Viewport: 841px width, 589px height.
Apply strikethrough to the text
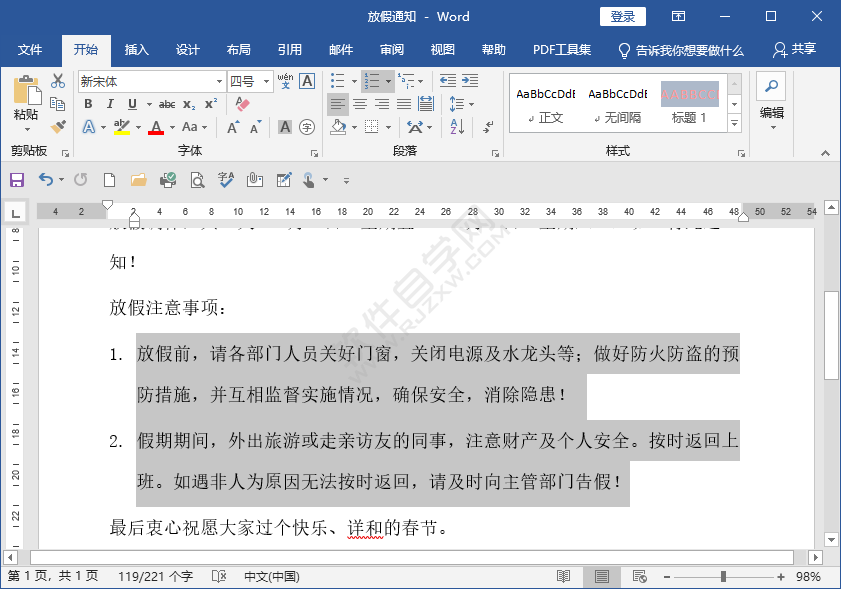(167, 103)
